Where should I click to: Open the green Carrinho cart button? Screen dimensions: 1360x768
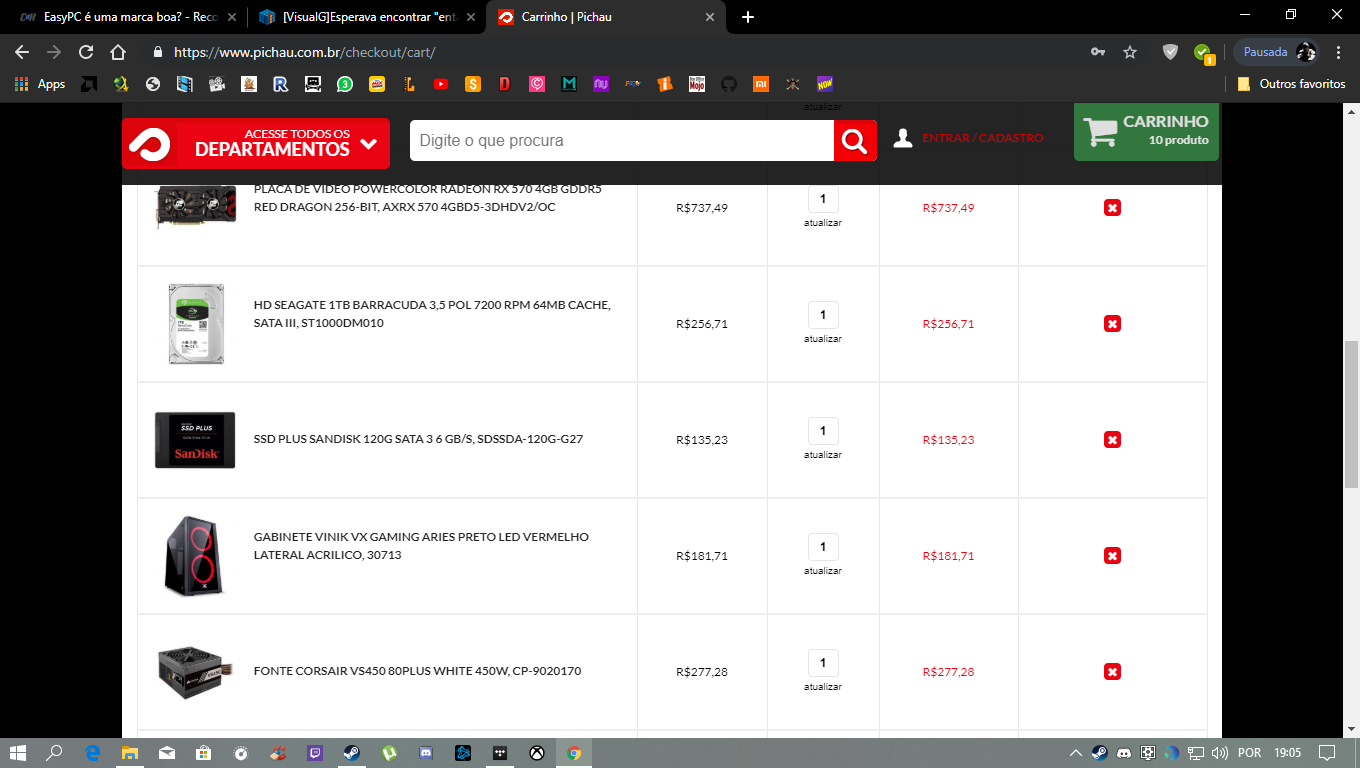coord(1147,131)
